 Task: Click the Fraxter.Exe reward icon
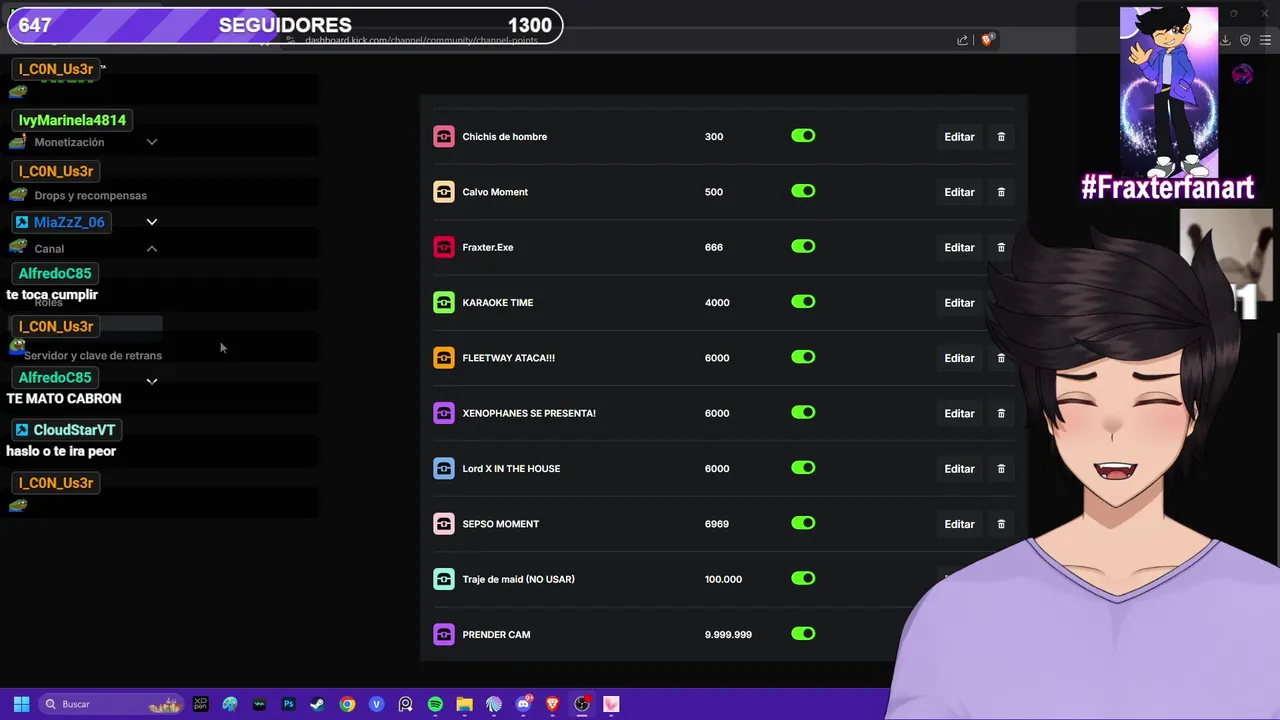click(443, 247)
